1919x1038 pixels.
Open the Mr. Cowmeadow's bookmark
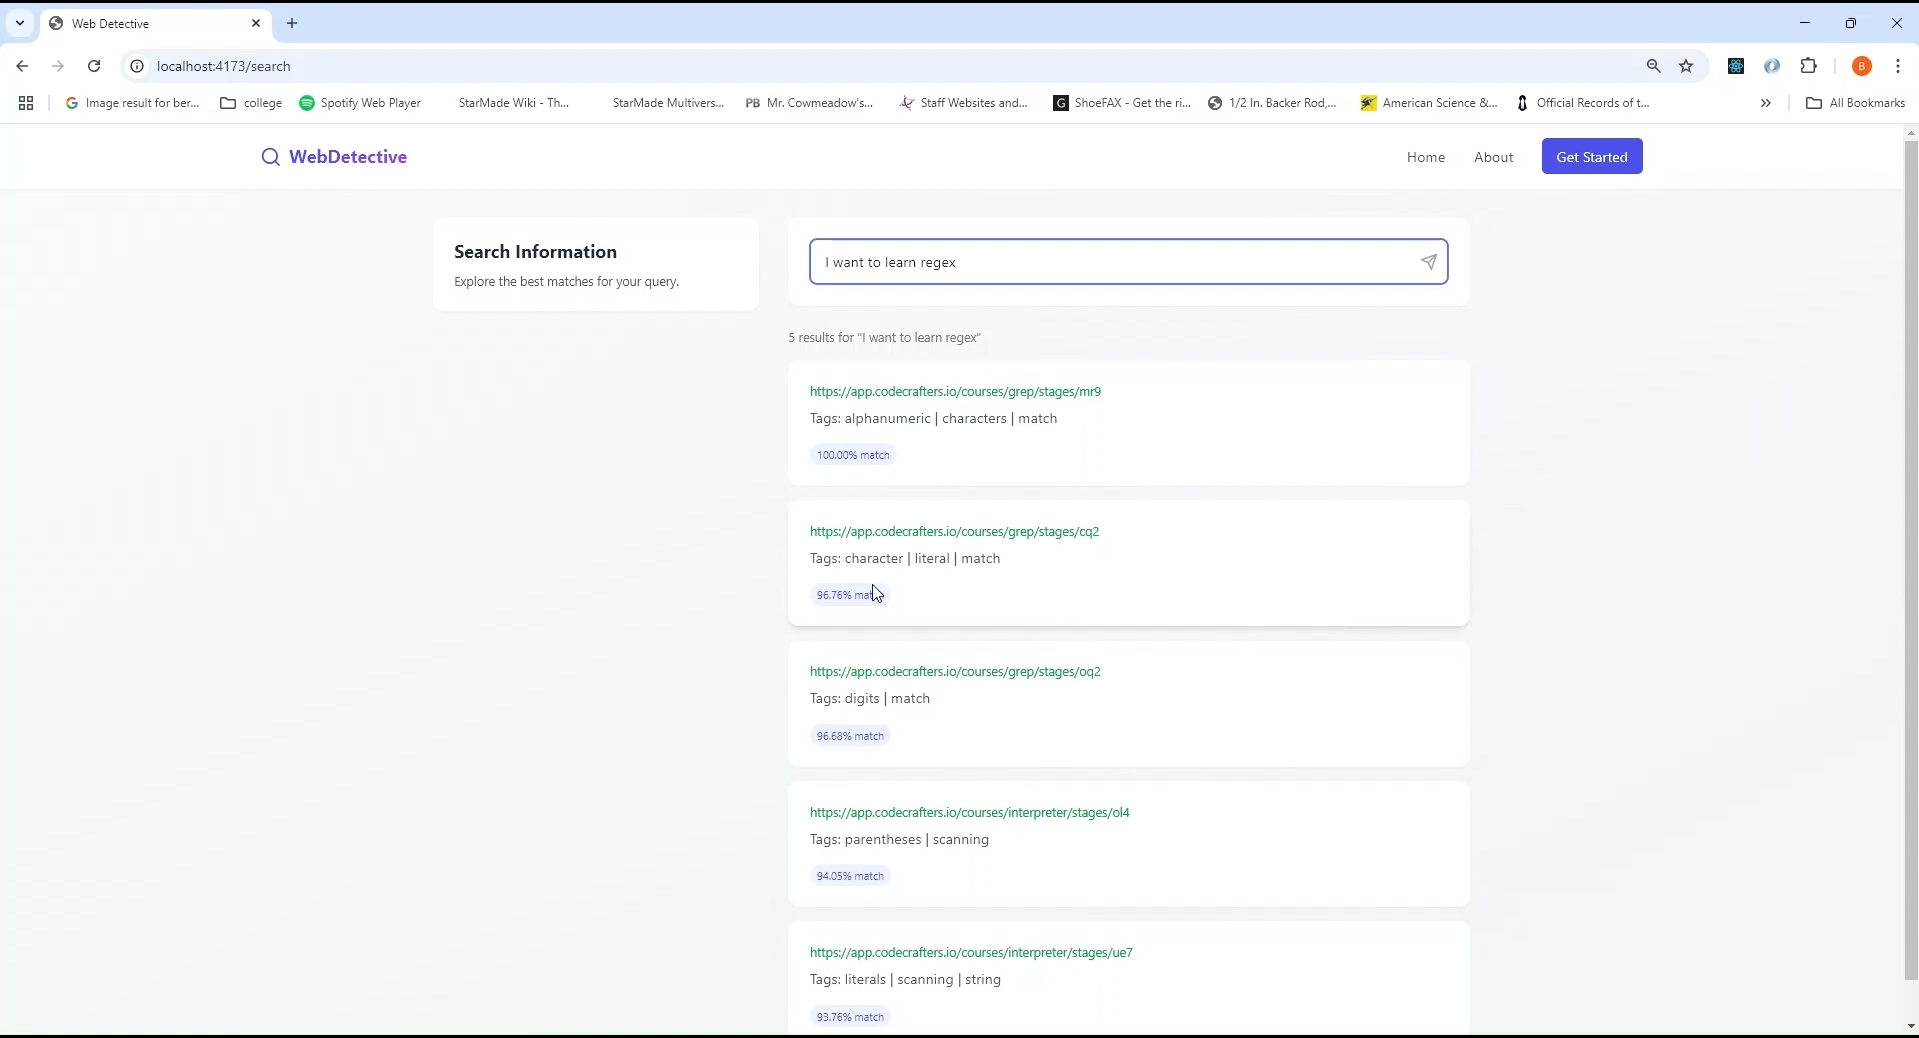pos(809,103)
